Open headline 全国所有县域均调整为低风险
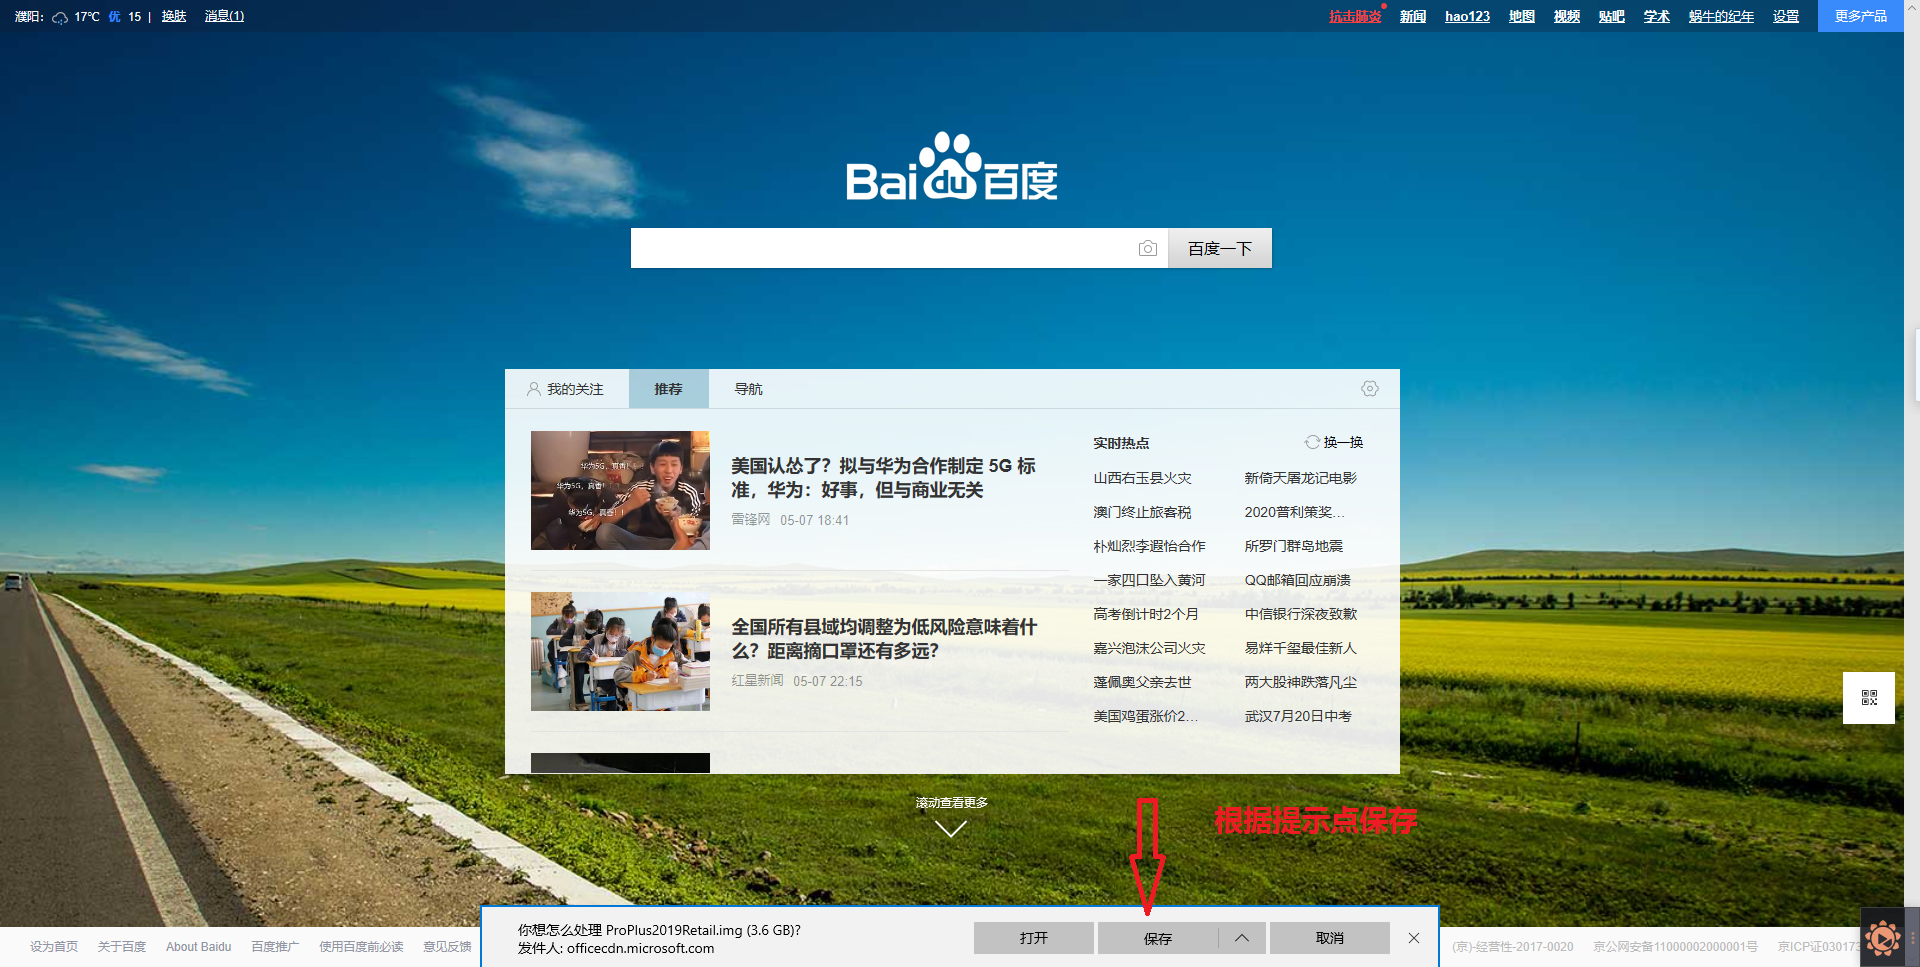The height and width of the screenshot is (967, 1920). [884, 639]
